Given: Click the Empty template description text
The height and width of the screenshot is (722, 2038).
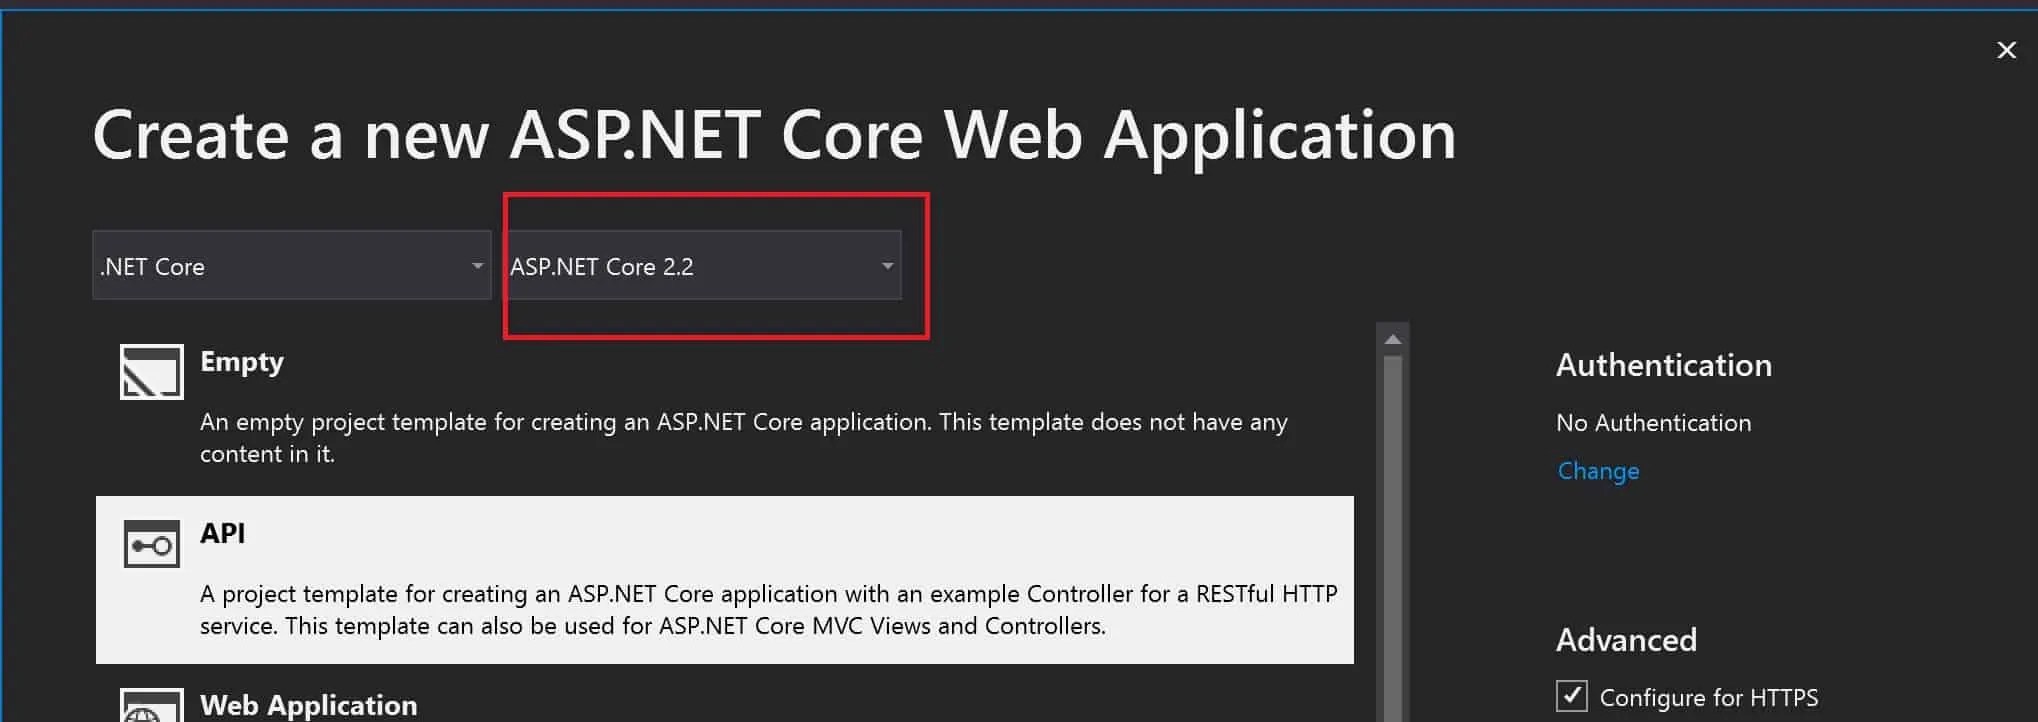Looking at the screenshot, I should click(x=744, y=438).
